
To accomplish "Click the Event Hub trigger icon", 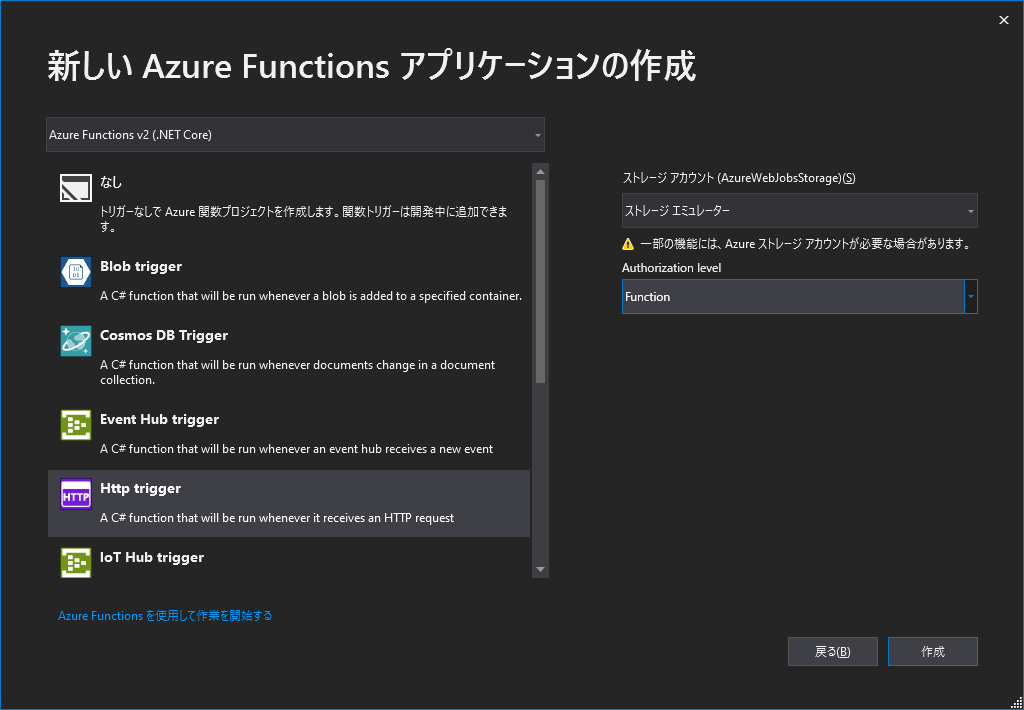I will tap(76, 425).
